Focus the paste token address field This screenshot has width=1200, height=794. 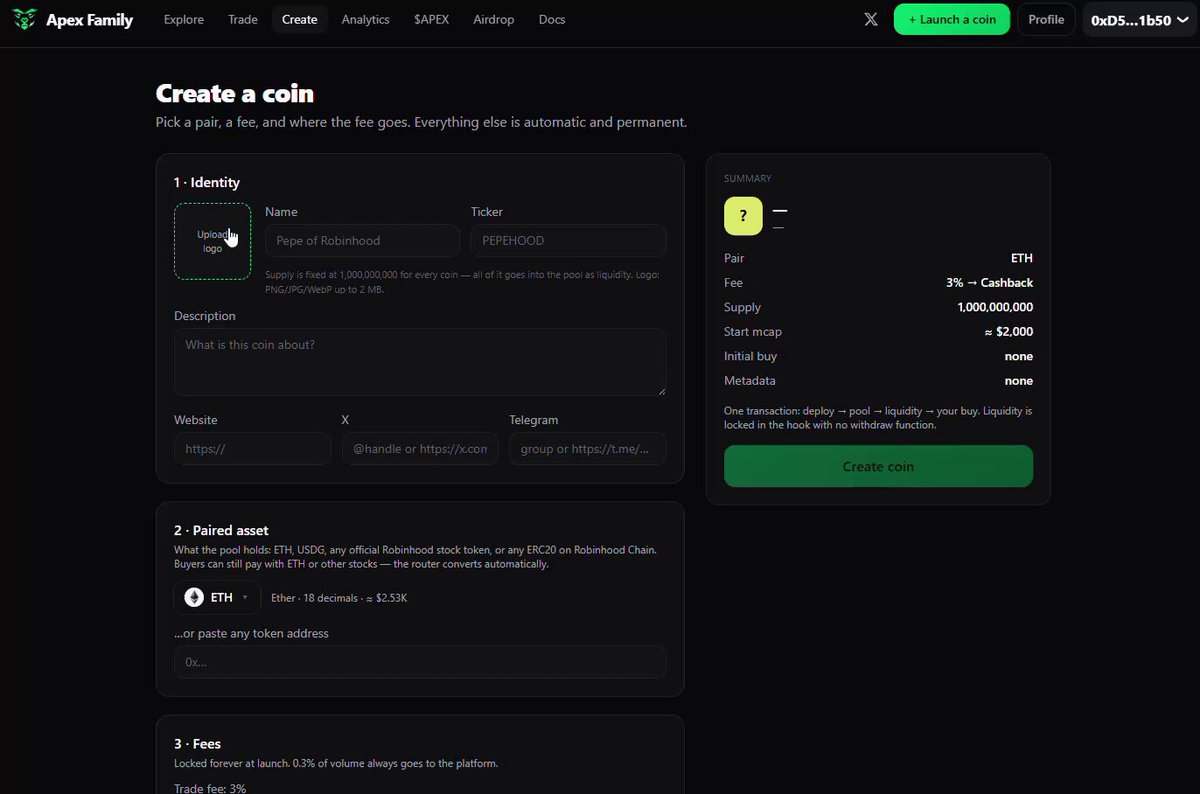coord(420,662)
